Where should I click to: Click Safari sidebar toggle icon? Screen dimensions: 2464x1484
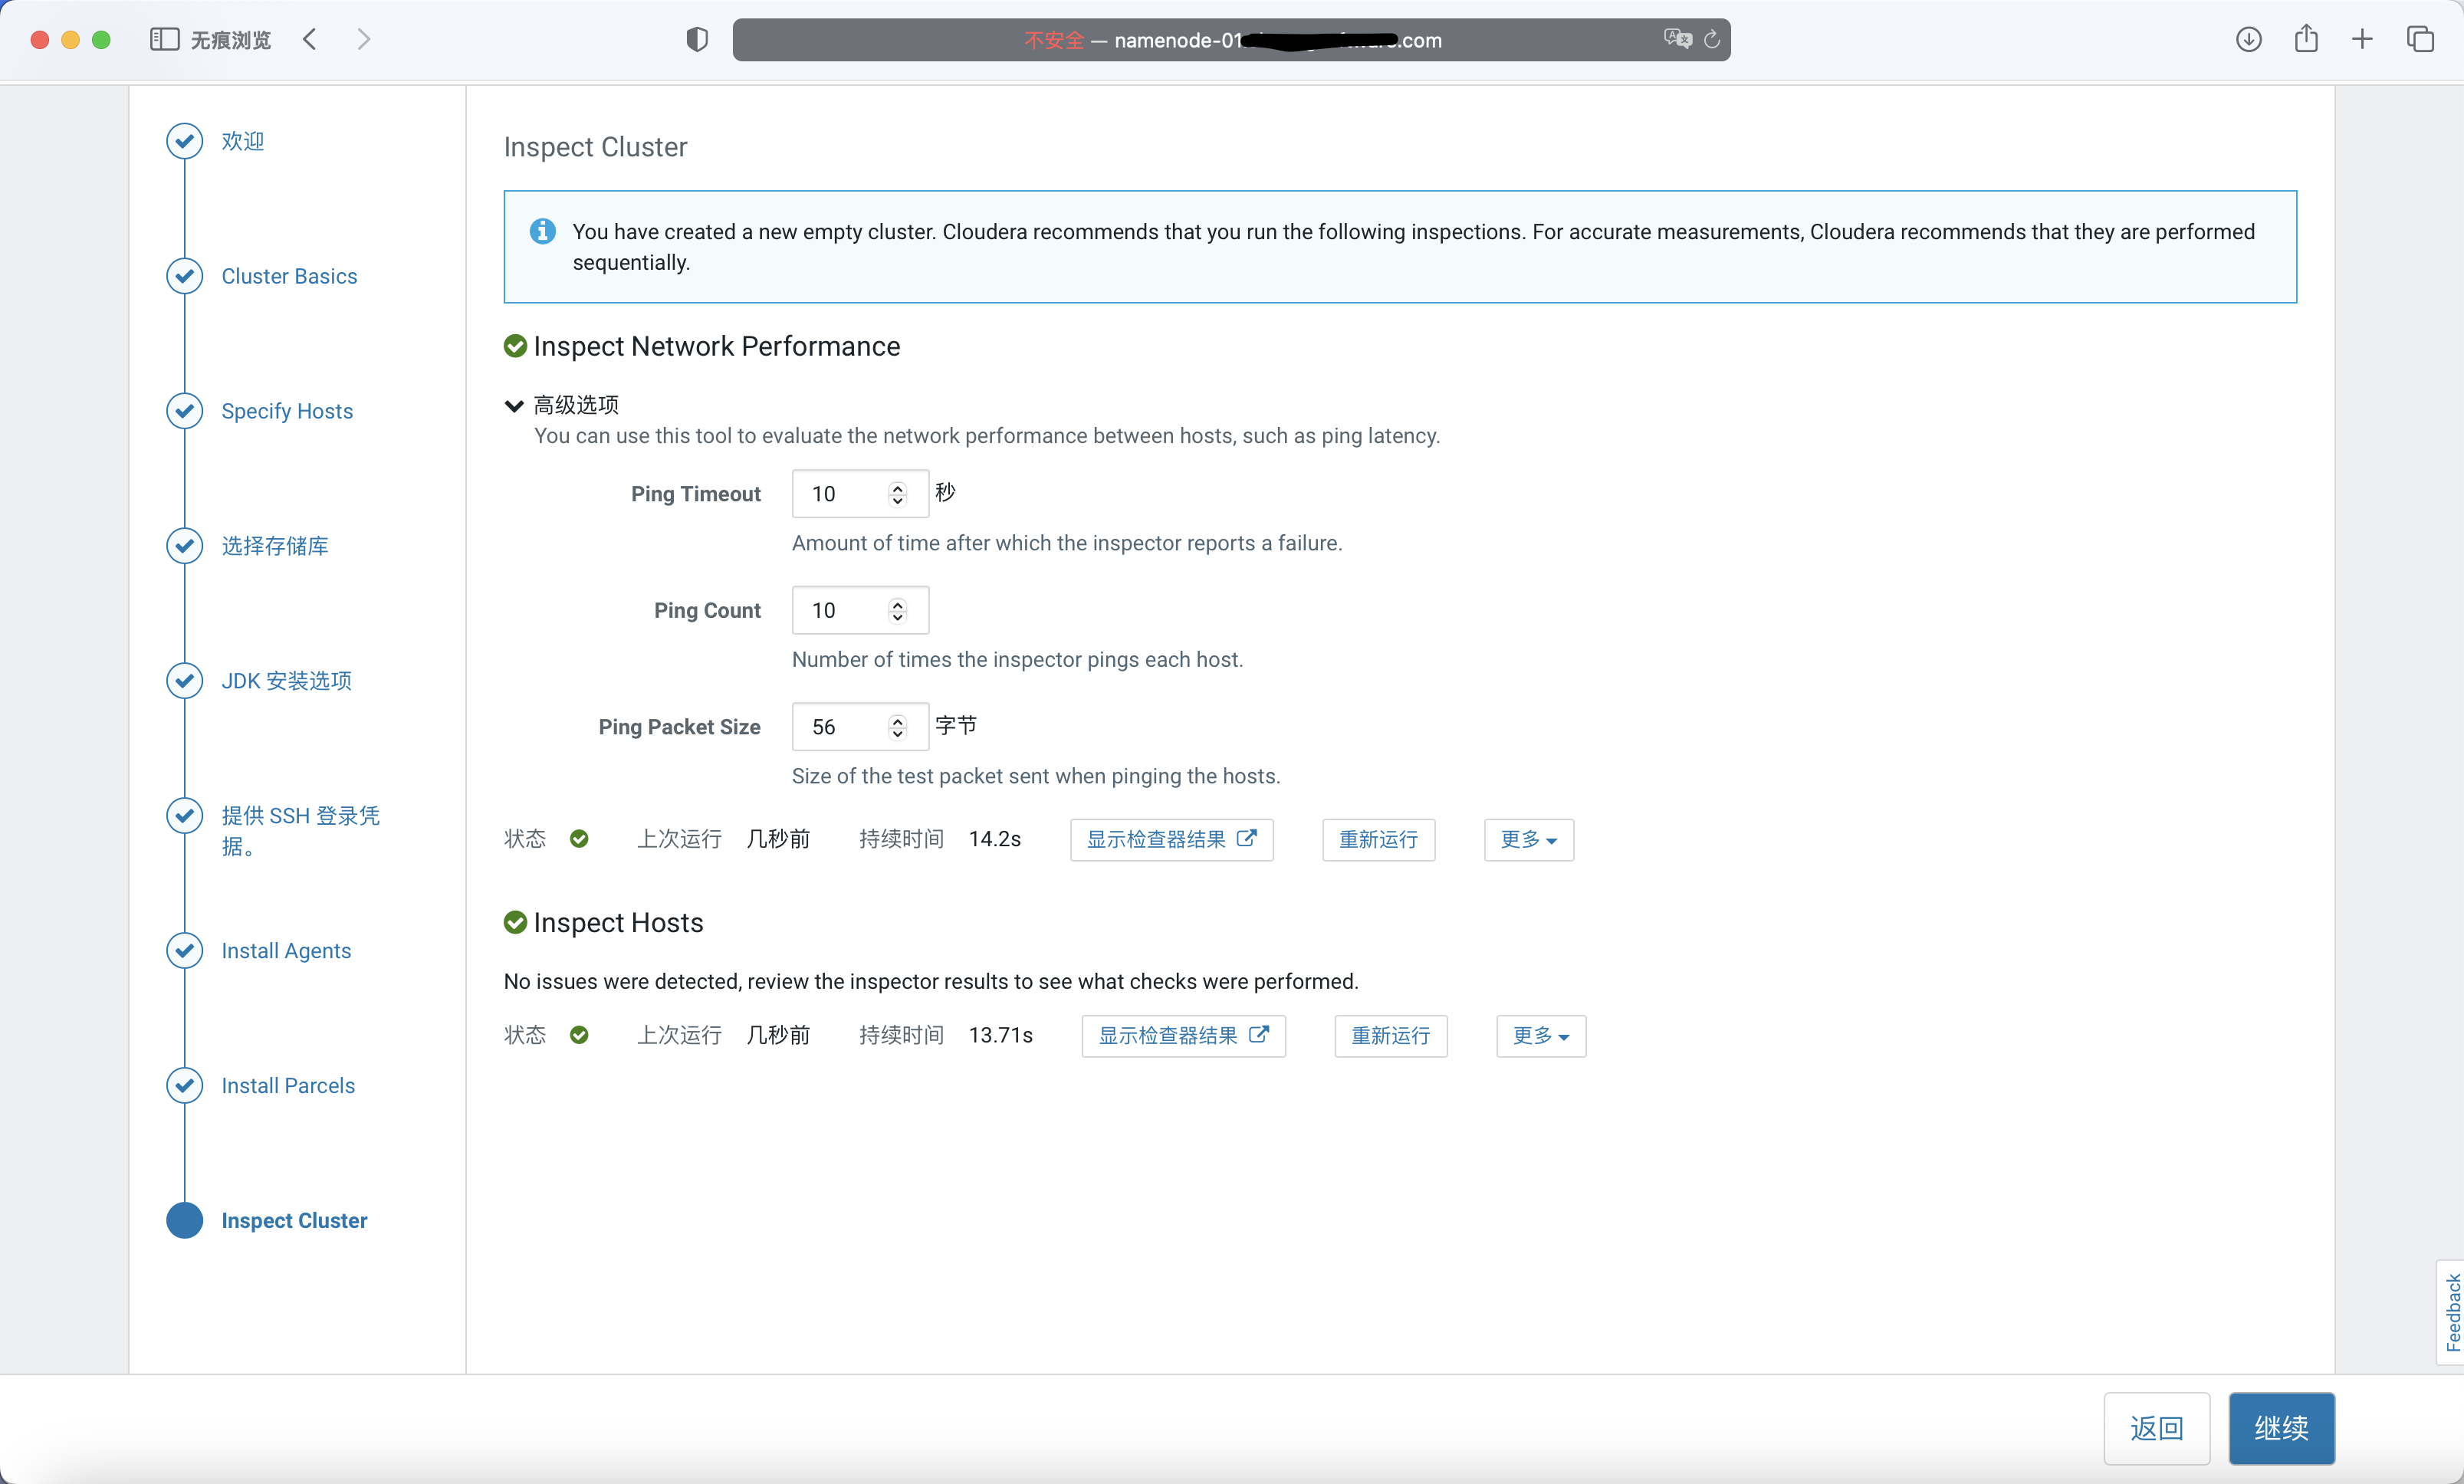(164, 39)
